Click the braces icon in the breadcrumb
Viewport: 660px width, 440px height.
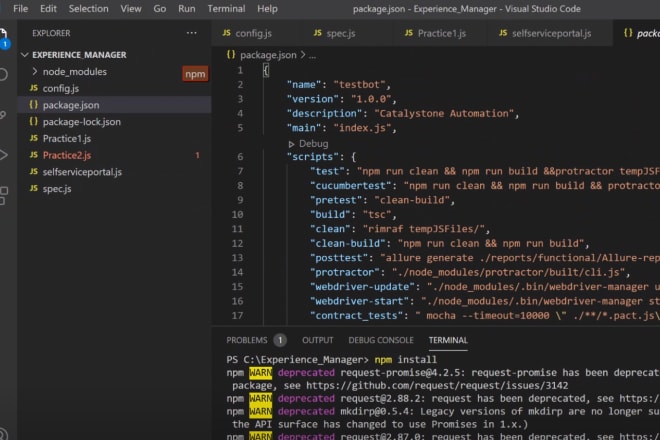(x=231, y=54)
